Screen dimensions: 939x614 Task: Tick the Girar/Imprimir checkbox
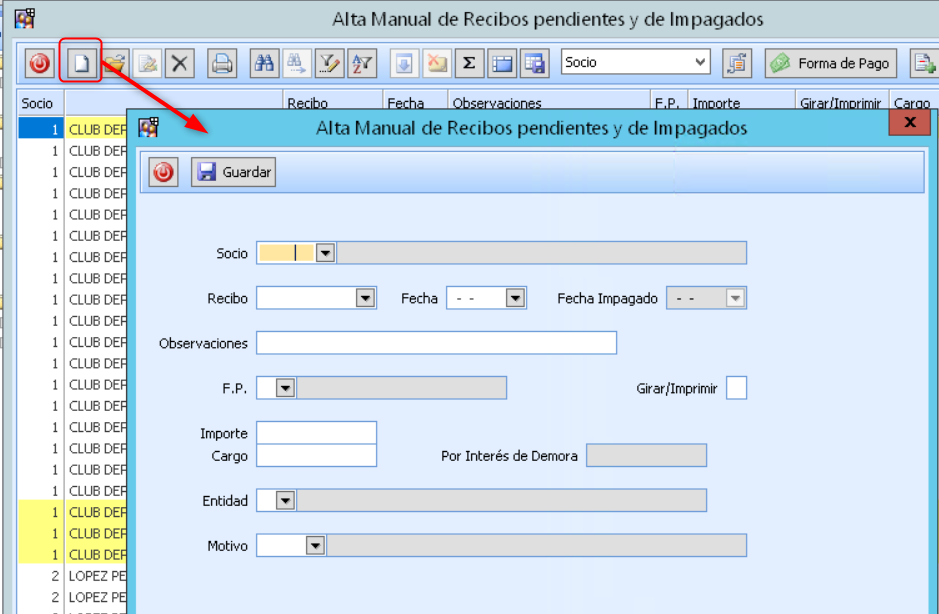point(736,388)
